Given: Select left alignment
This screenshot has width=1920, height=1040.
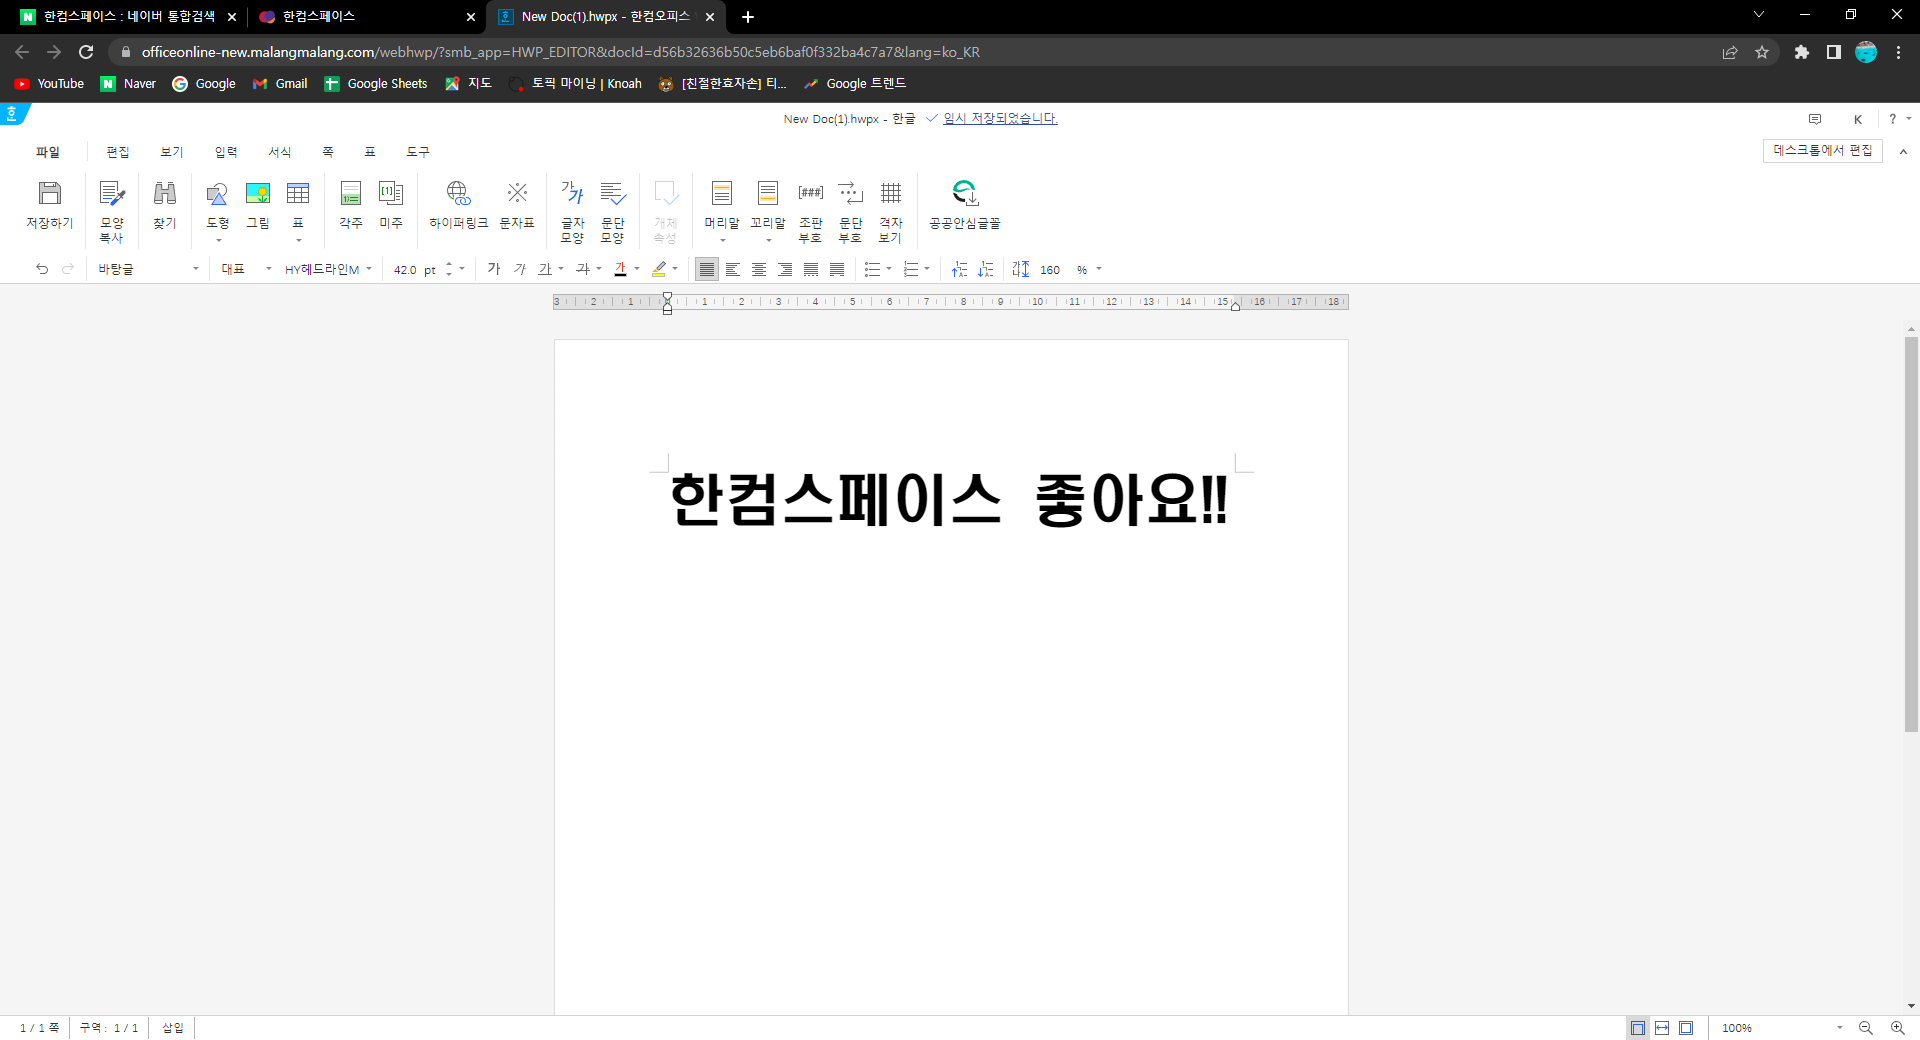Looking at the screenshot, I should point(733,269).
